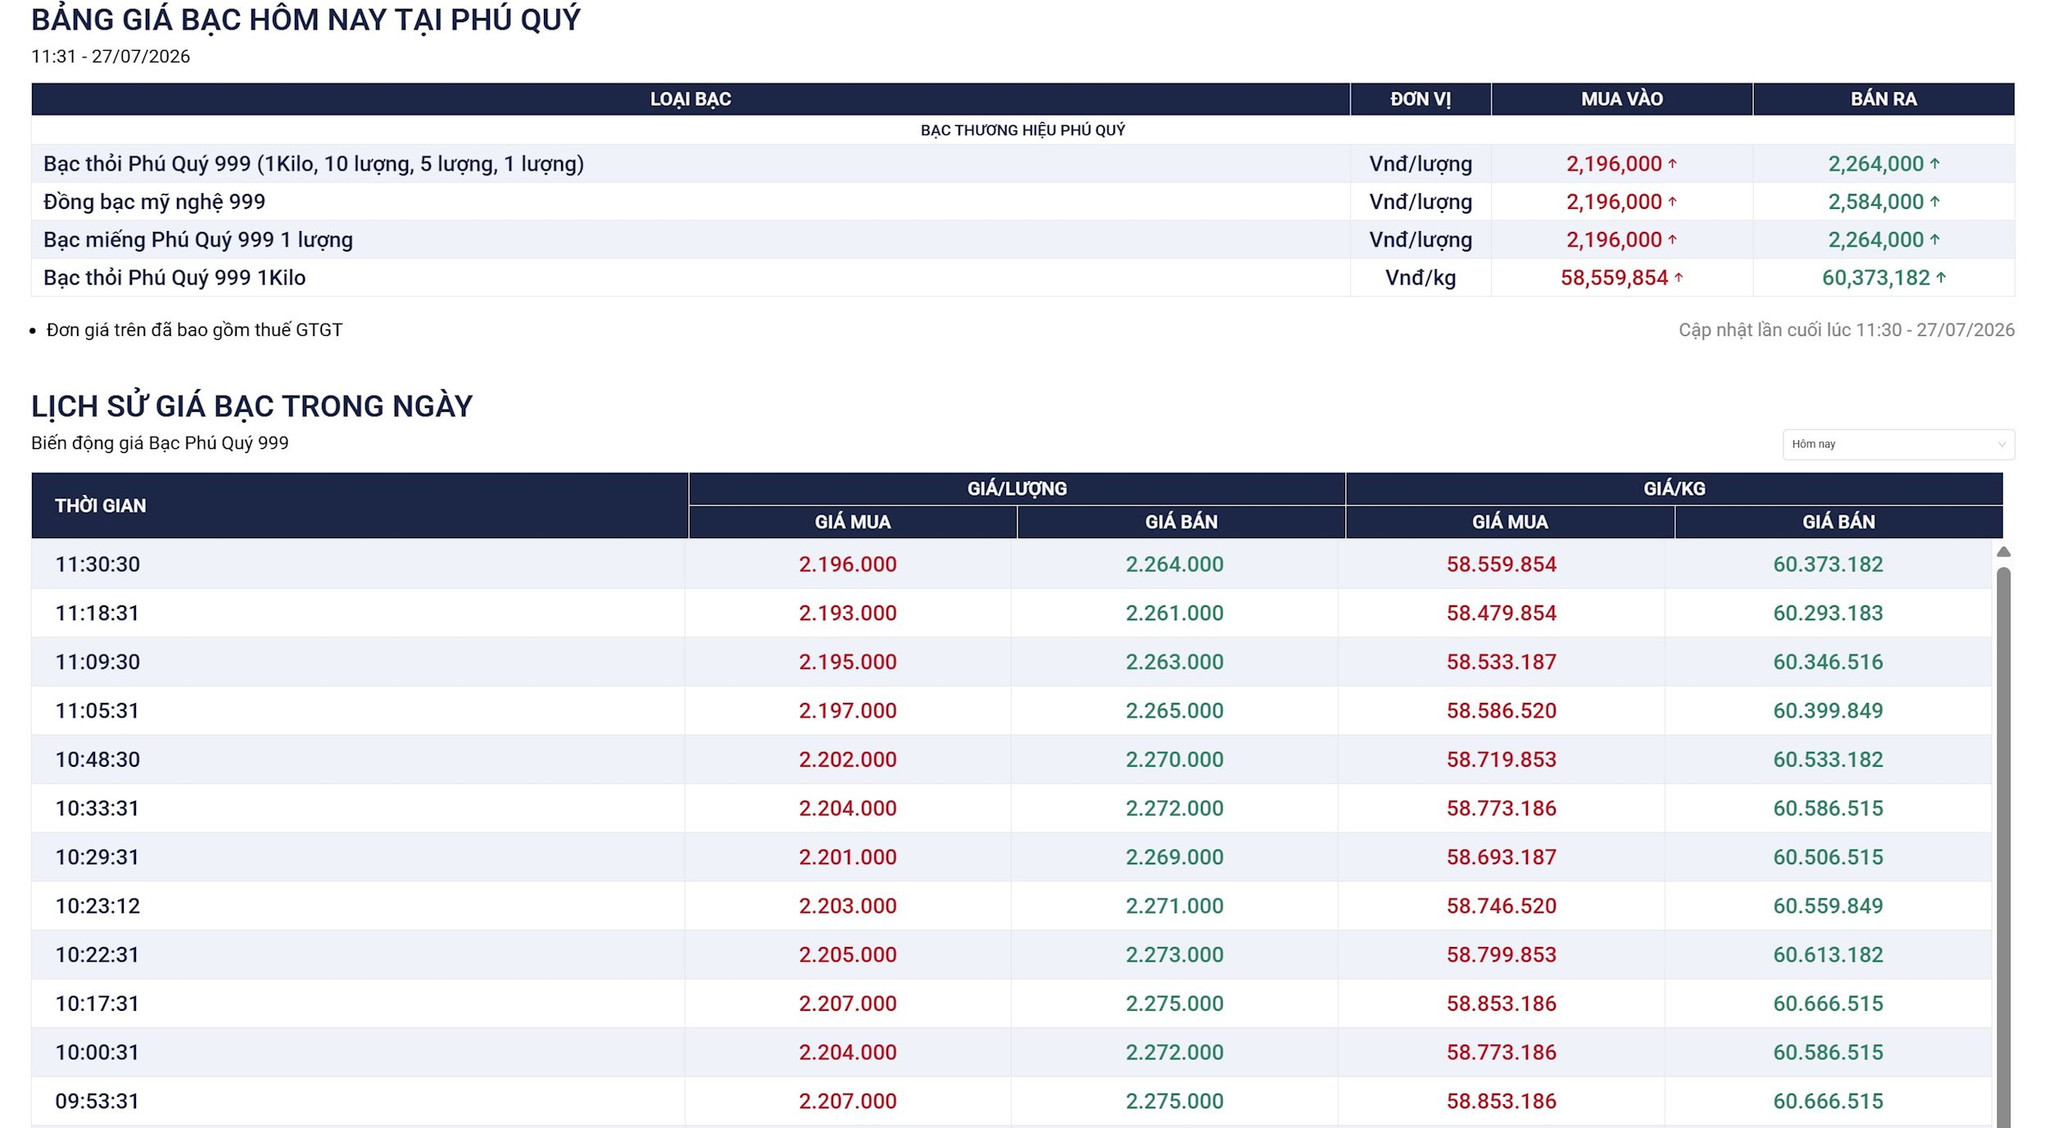Click the LOẠI BẠC column header
2048x1128 pixels.
[x=690, y=99]
